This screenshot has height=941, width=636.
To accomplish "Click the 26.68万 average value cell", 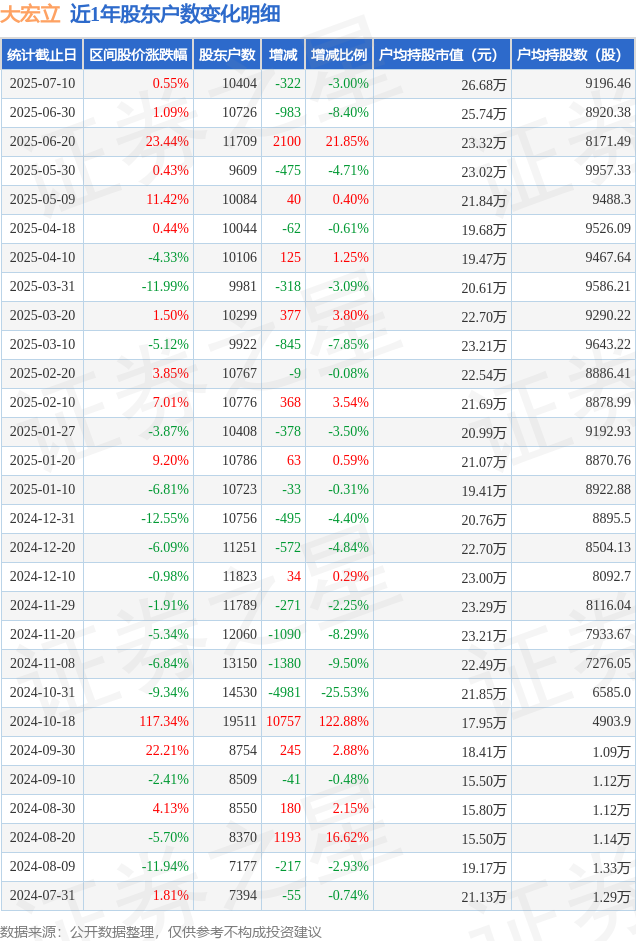I will pos(484,85).
